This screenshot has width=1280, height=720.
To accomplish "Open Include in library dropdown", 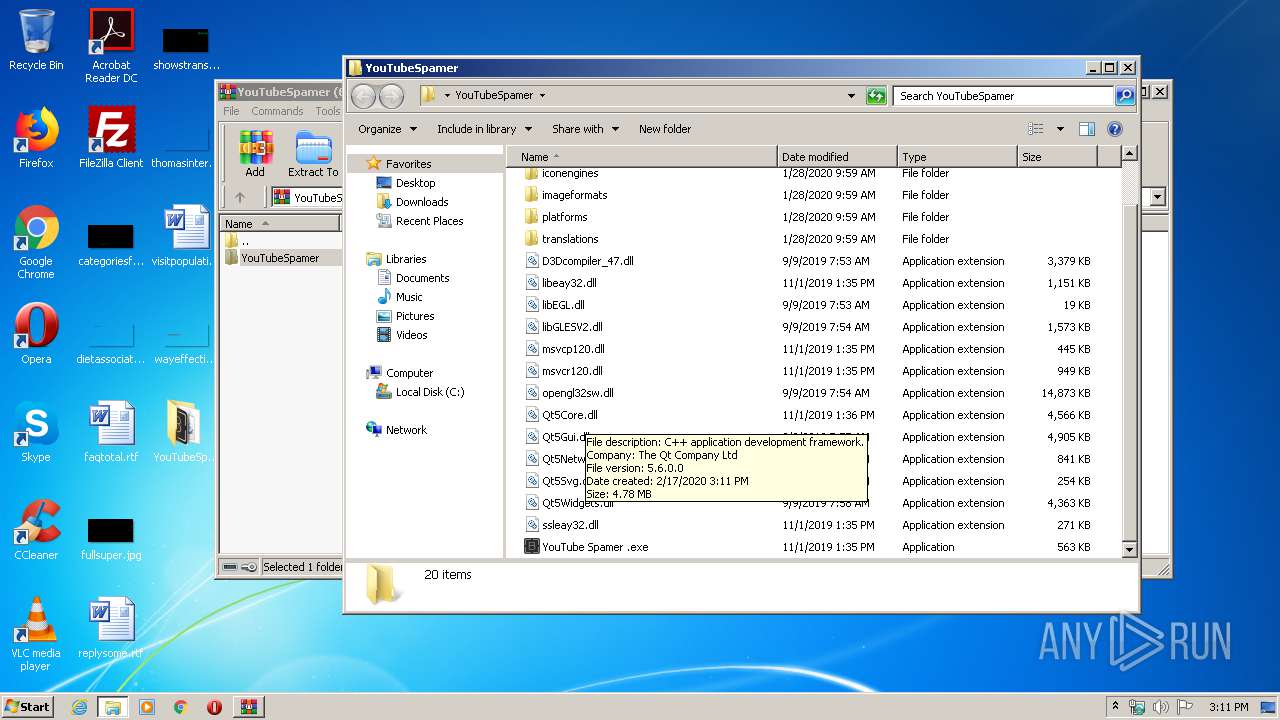I will click(483, 129).
